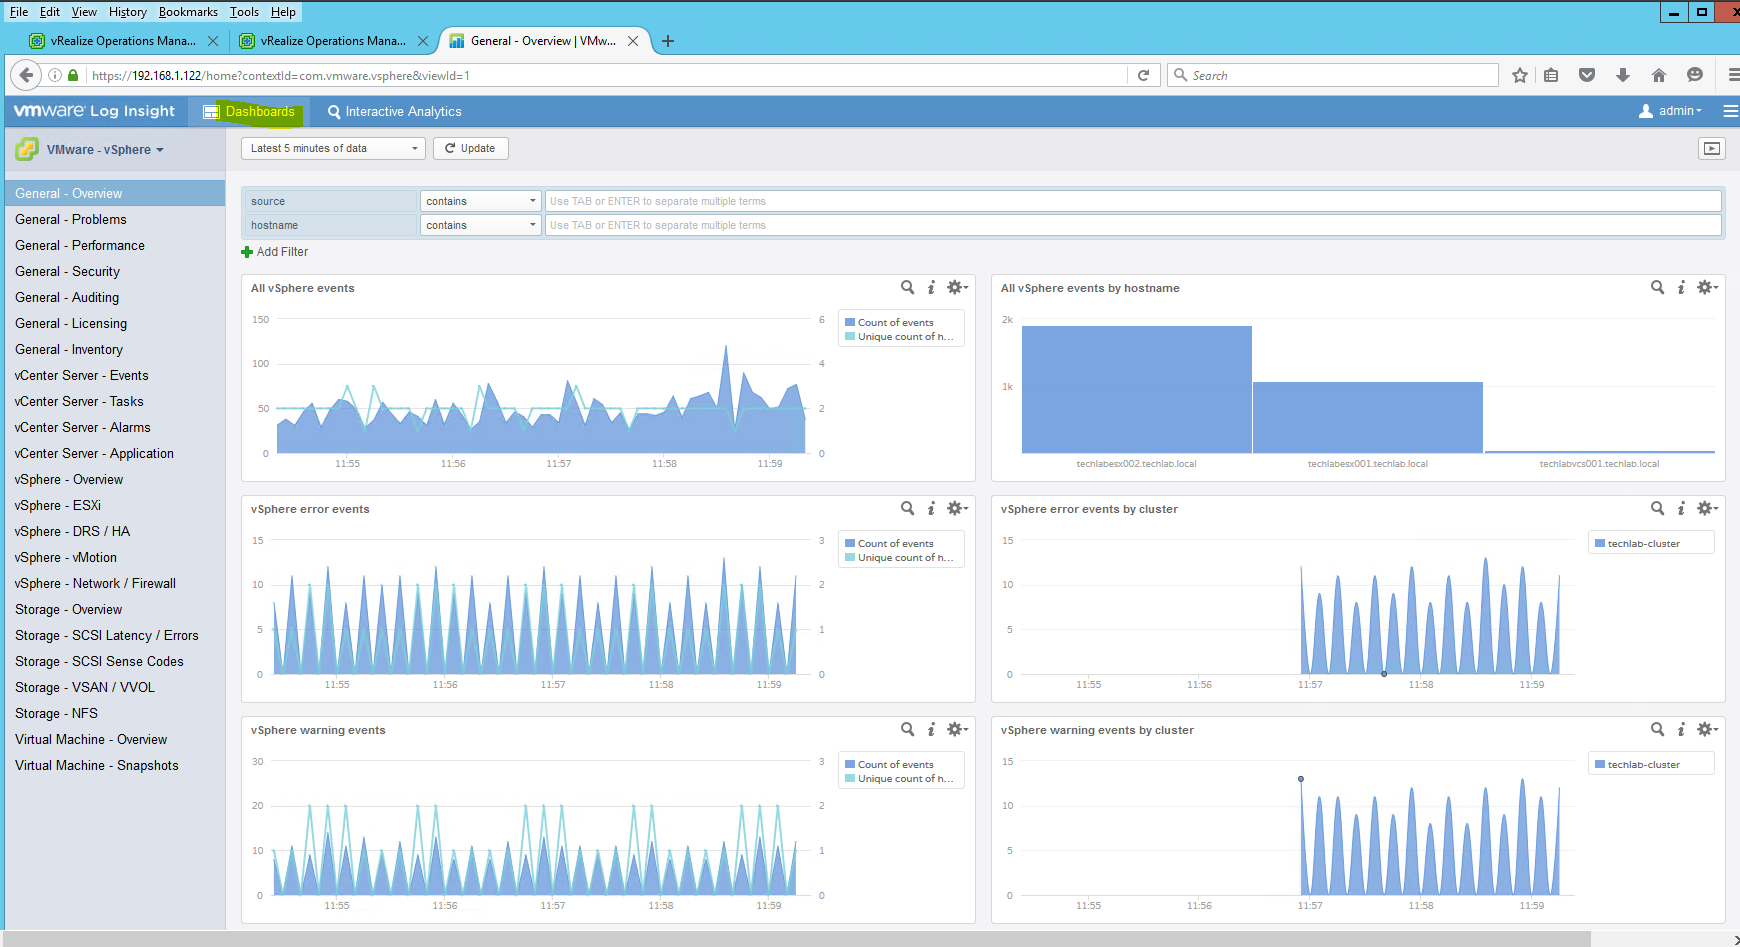Screen dimensions: 1740x947
Task: Show info for warning events by cluster
Action: point(1681,729)
